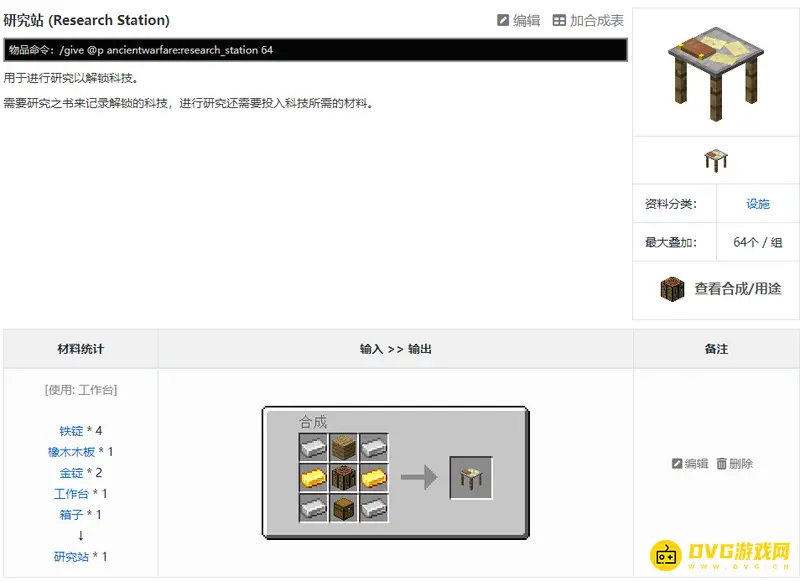Click 编辑 in the recipe 备注 column
The width and height of the screenshot is (800, 581).
click(690, 464)
